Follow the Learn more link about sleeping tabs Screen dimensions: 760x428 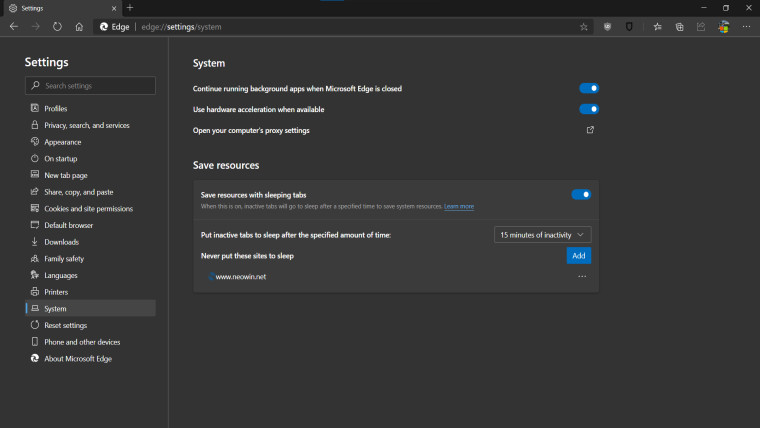(459, 206)
